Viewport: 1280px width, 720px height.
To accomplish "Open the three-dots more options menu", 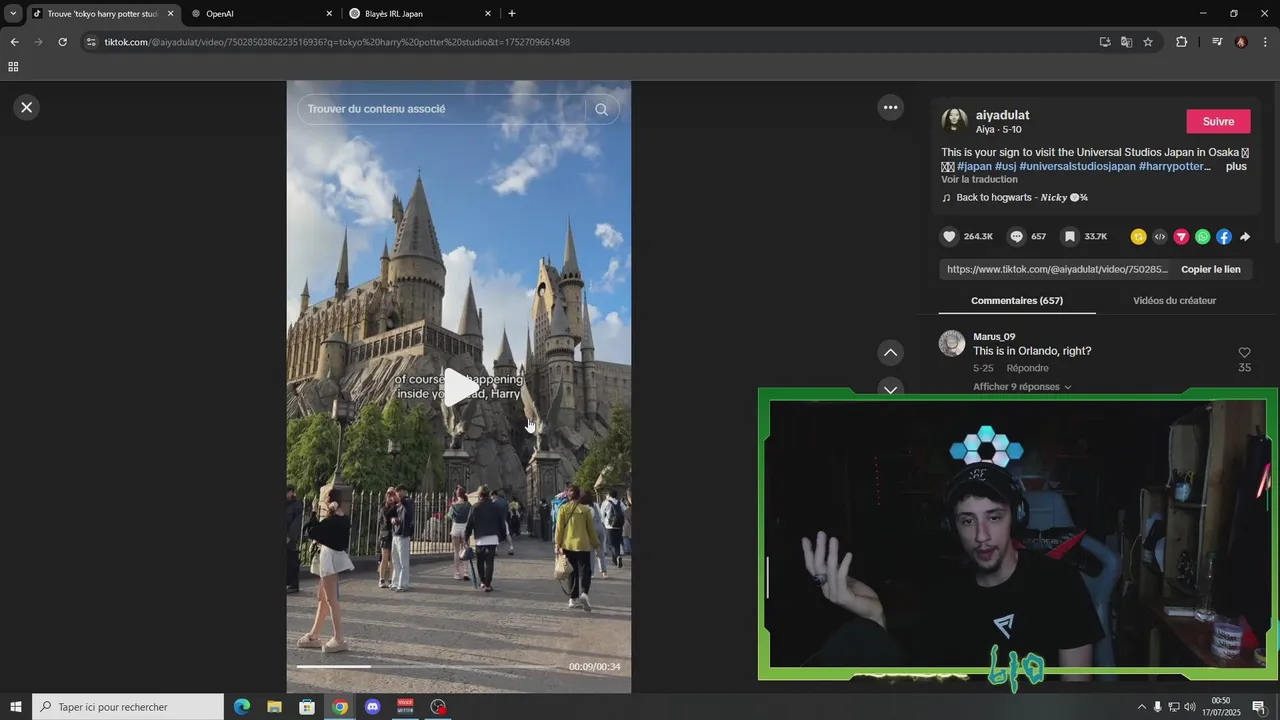I will (x=890, y=107).
